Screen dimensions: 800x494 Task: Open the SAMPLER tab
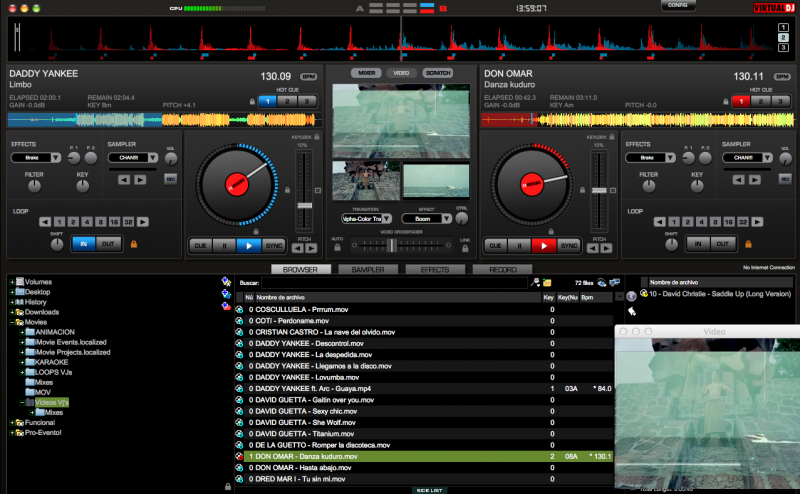(368, 269)
